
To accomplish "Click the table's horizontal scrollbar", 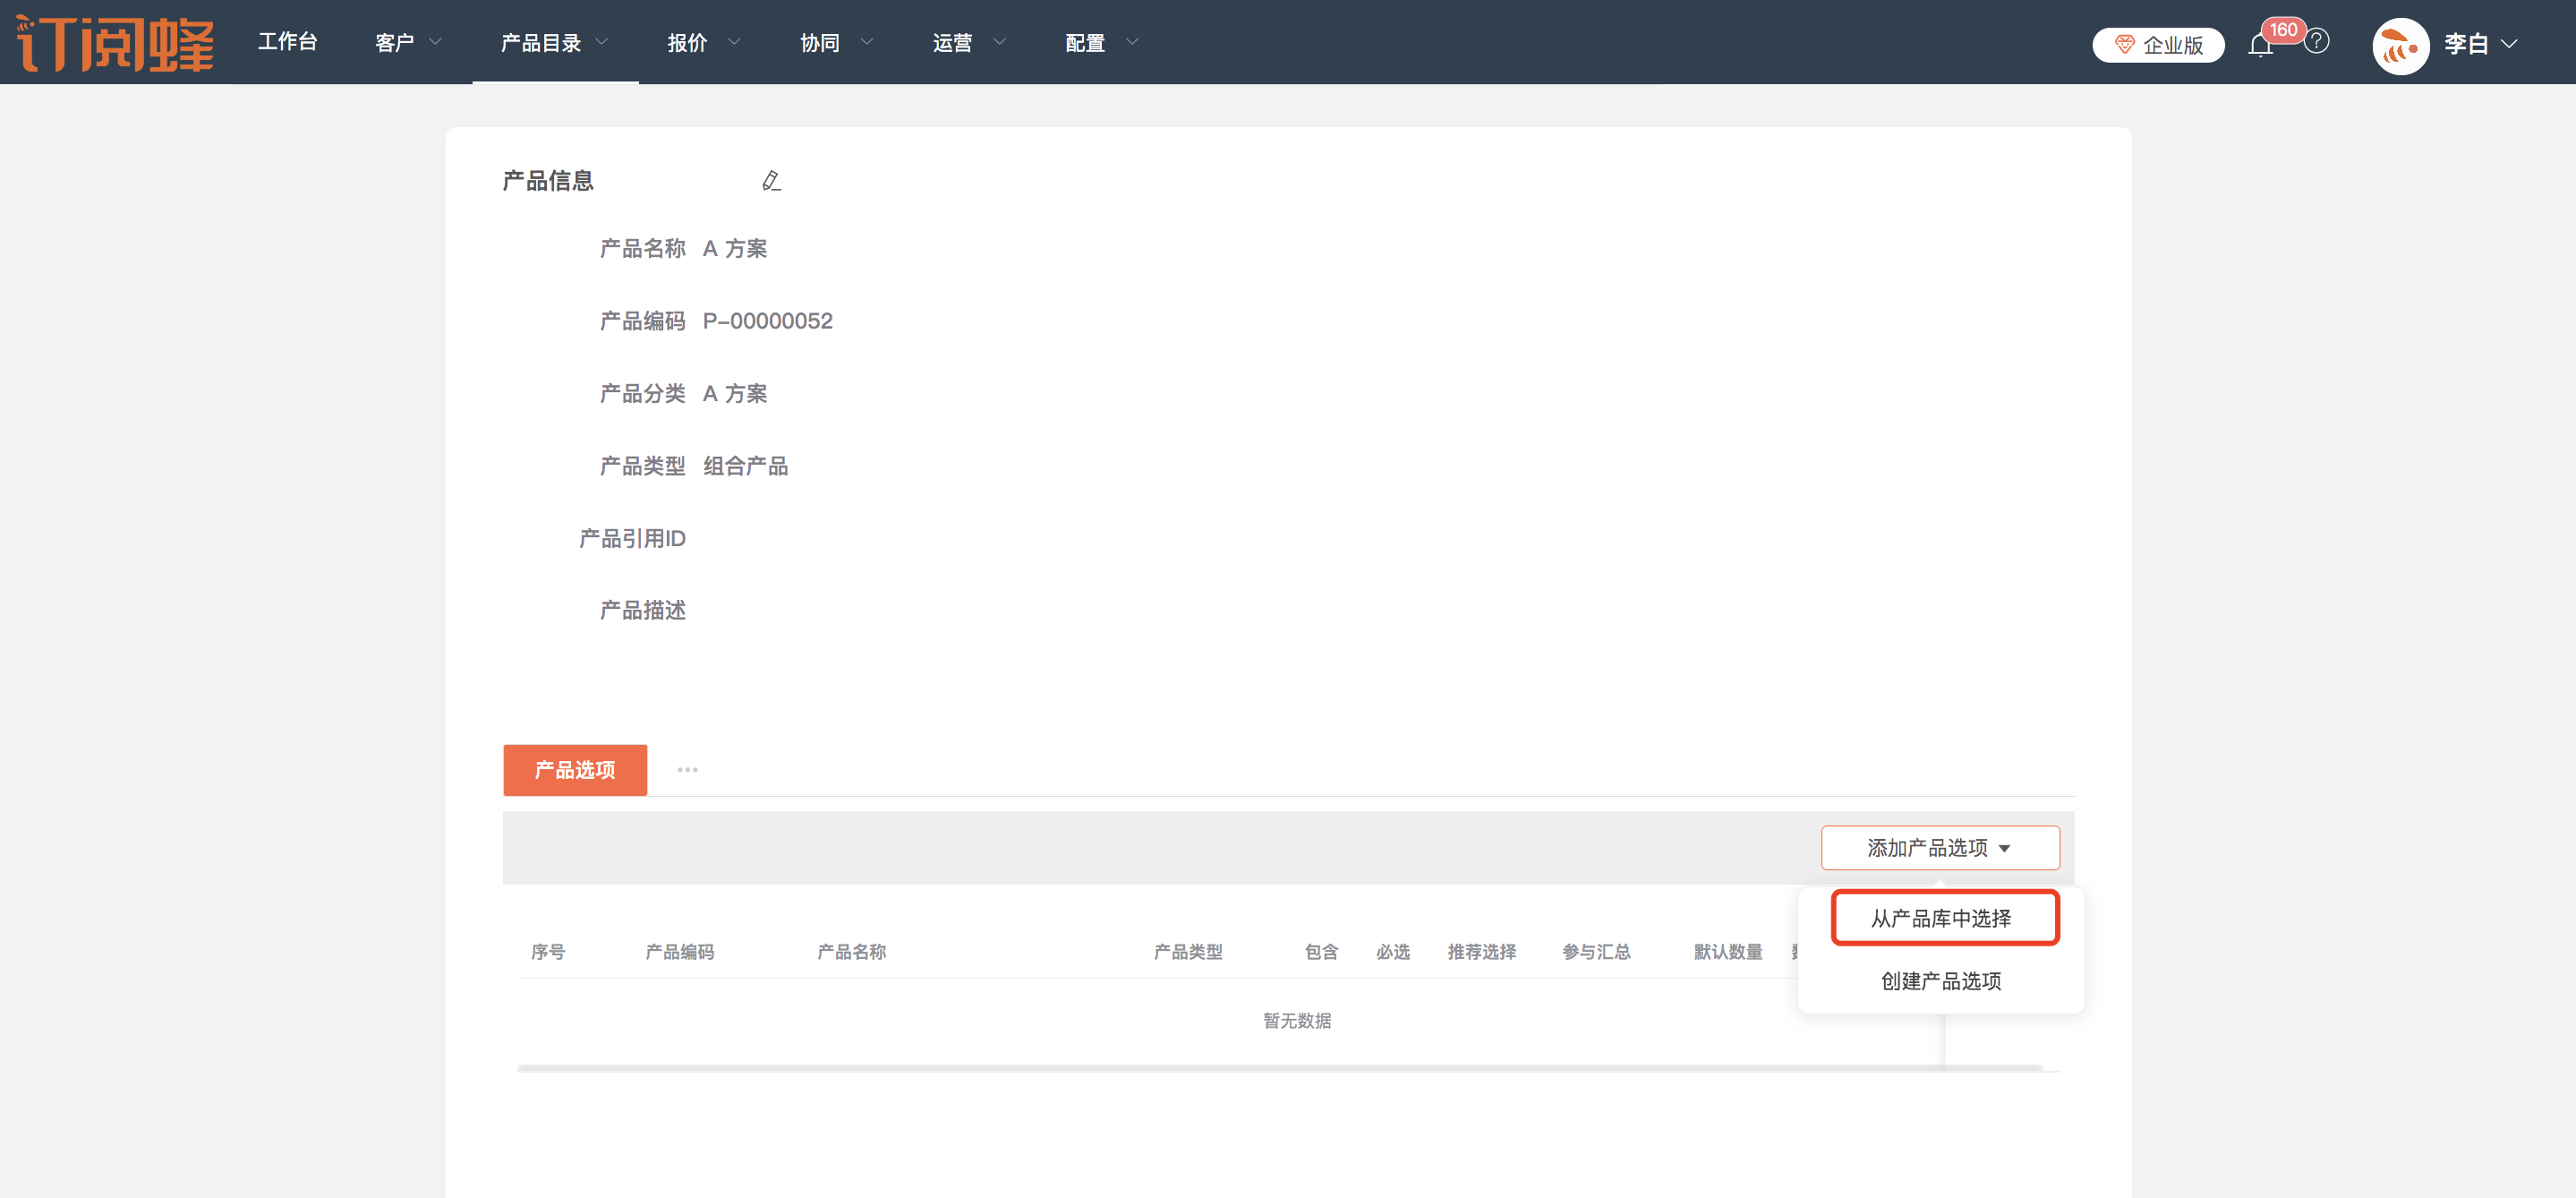I will [1280, 1069].
